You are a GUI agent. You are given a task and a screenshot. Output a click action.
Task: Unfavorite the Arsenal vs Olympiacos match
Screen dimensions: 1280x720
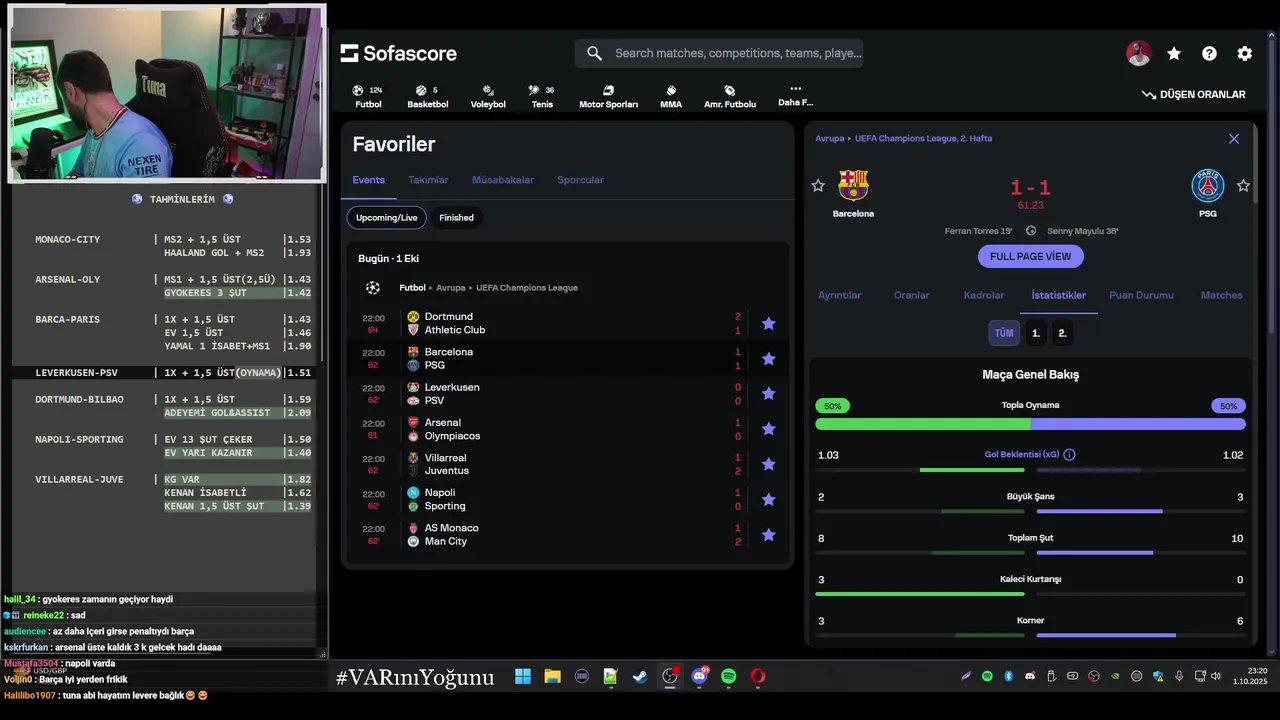pos(768,429)
